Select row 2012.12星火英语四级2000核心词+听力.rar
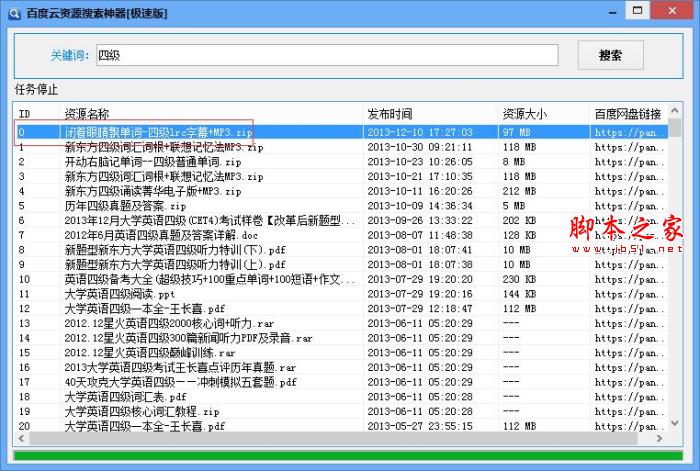This screenshot has width=700, height=471. [x=342, y=323]
